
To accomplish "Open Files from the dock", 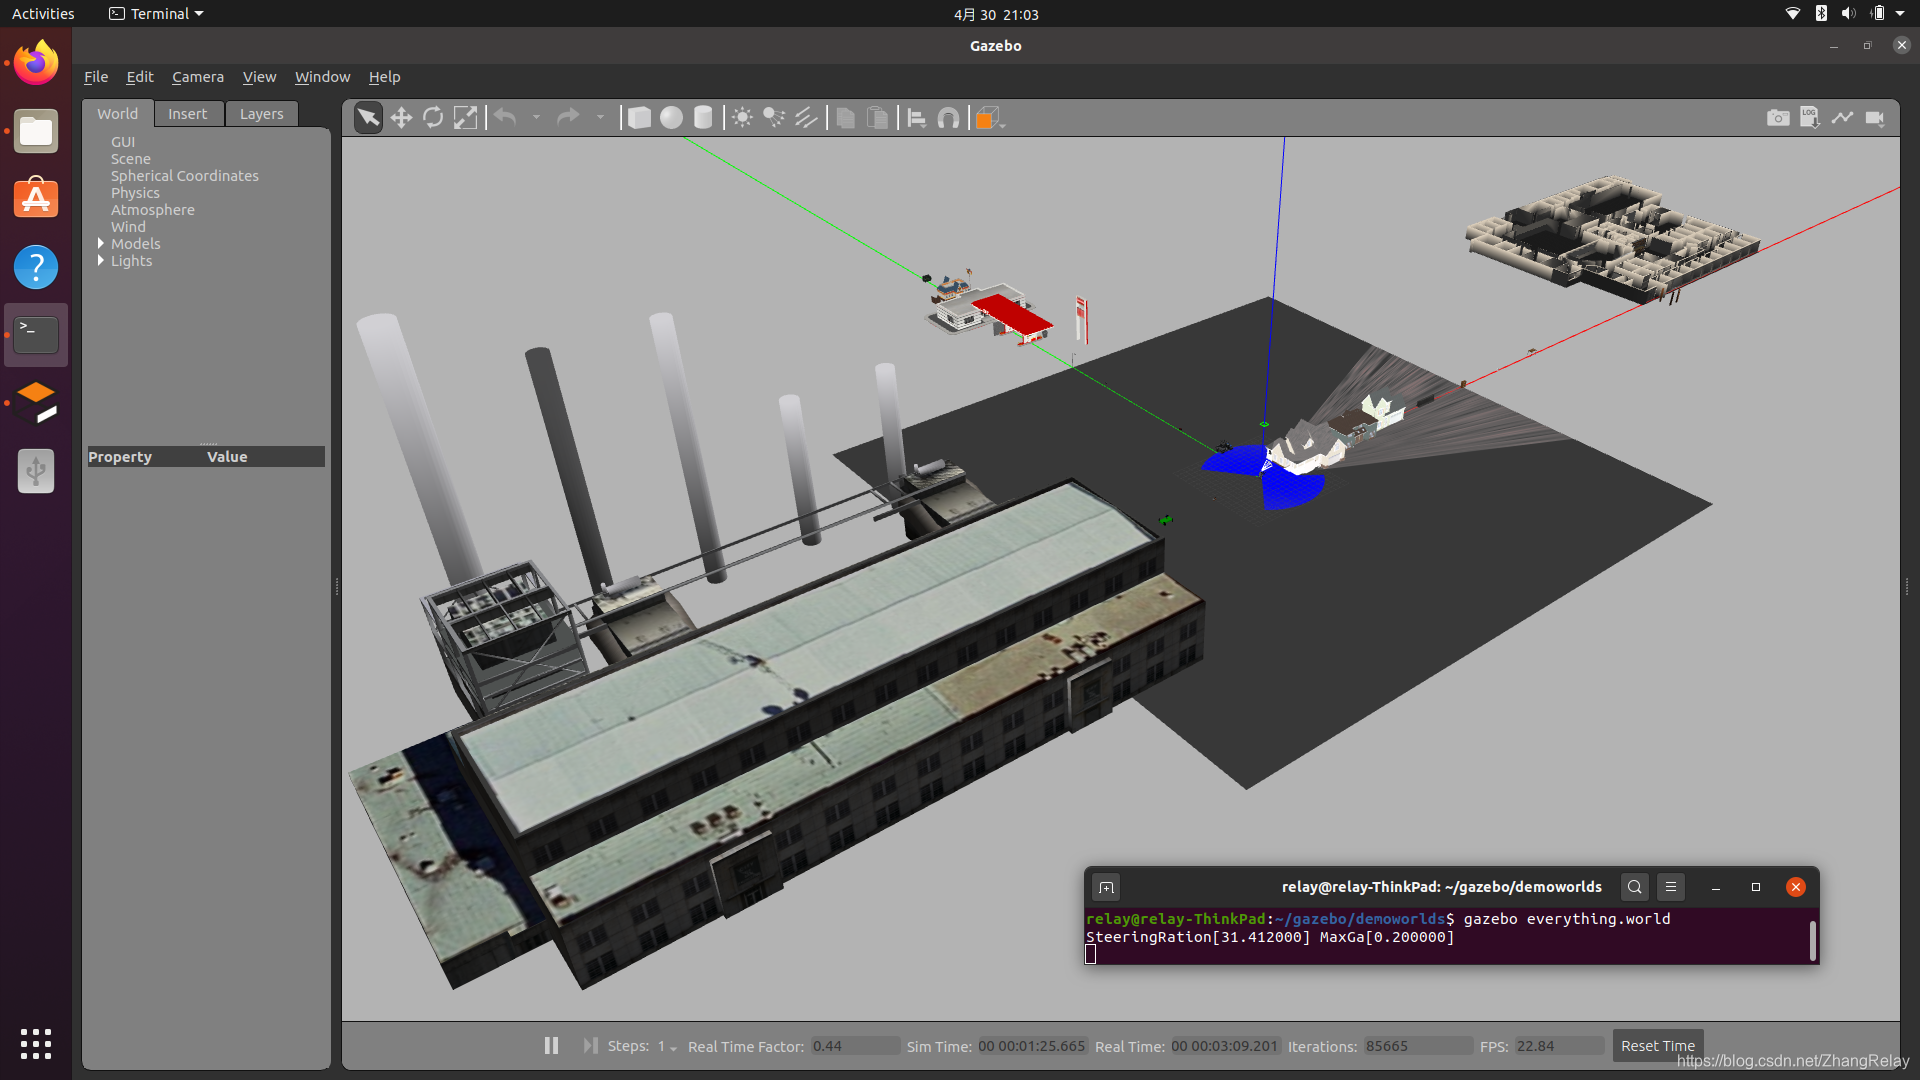I will (x=36, y=131).
